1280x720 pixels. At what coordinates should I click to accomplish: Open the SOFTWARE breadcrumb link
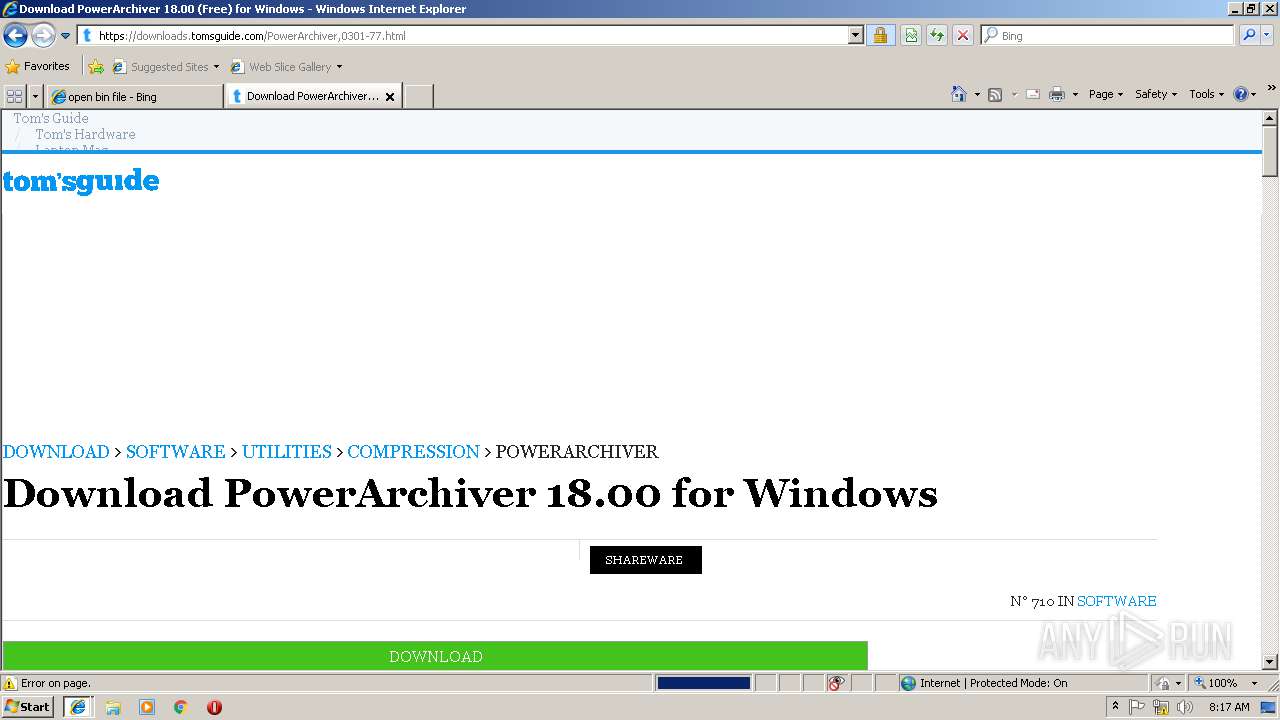(175, 452)
